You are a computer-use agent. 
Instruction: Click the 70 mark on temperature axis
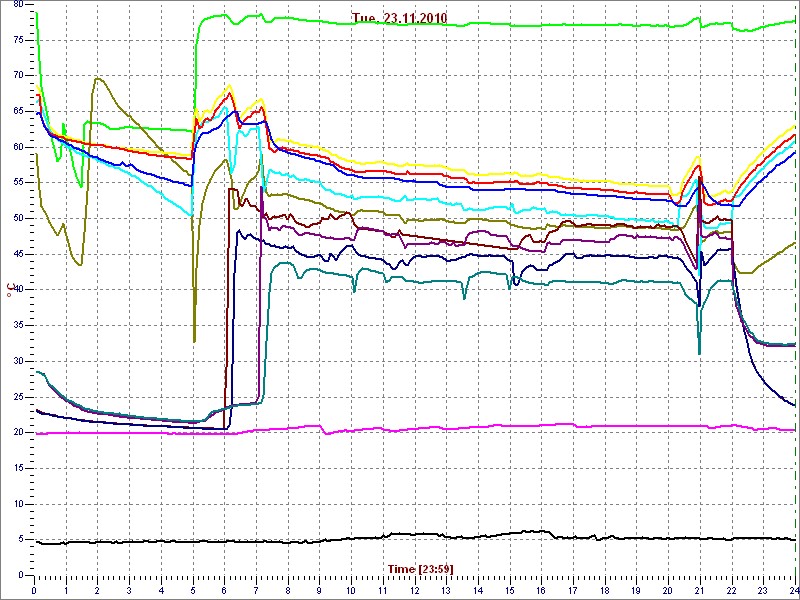point(18,76)
